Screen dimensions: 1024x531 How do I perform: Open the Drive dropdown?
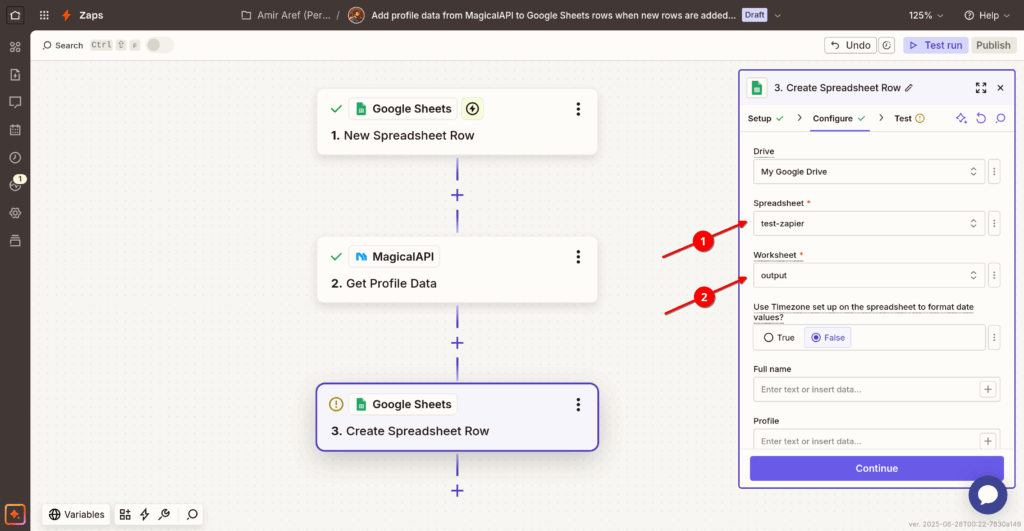point(869,172)
